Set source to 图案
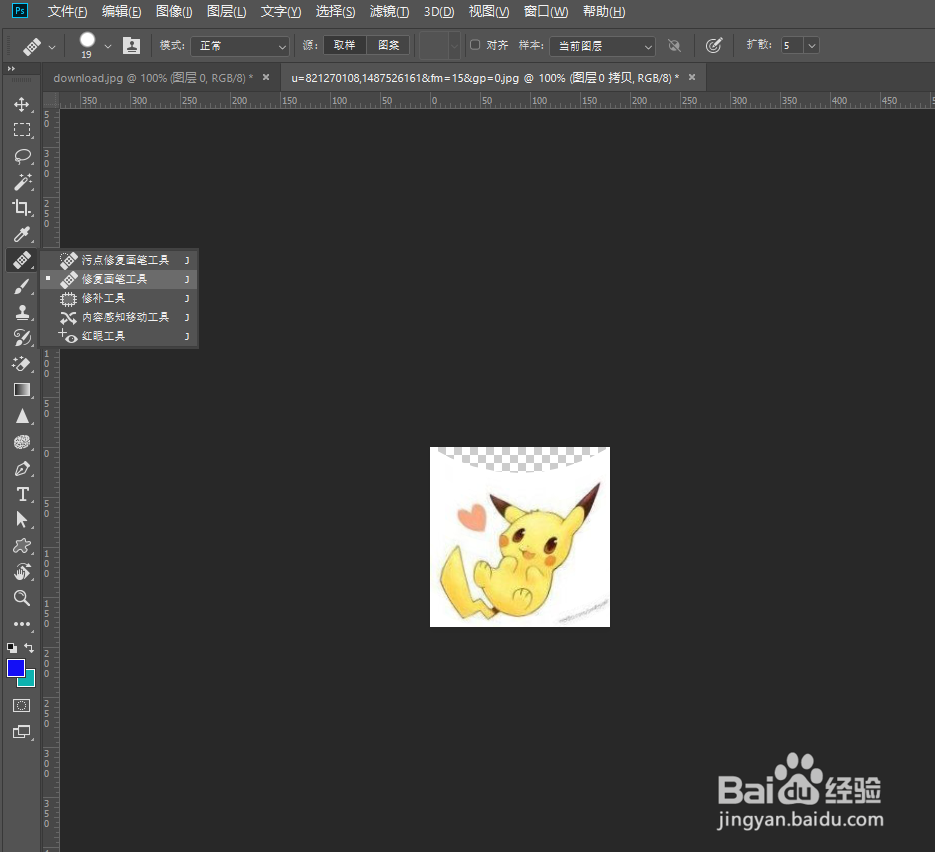The height and width of the screenshot is (852, 935). (389, 45)
